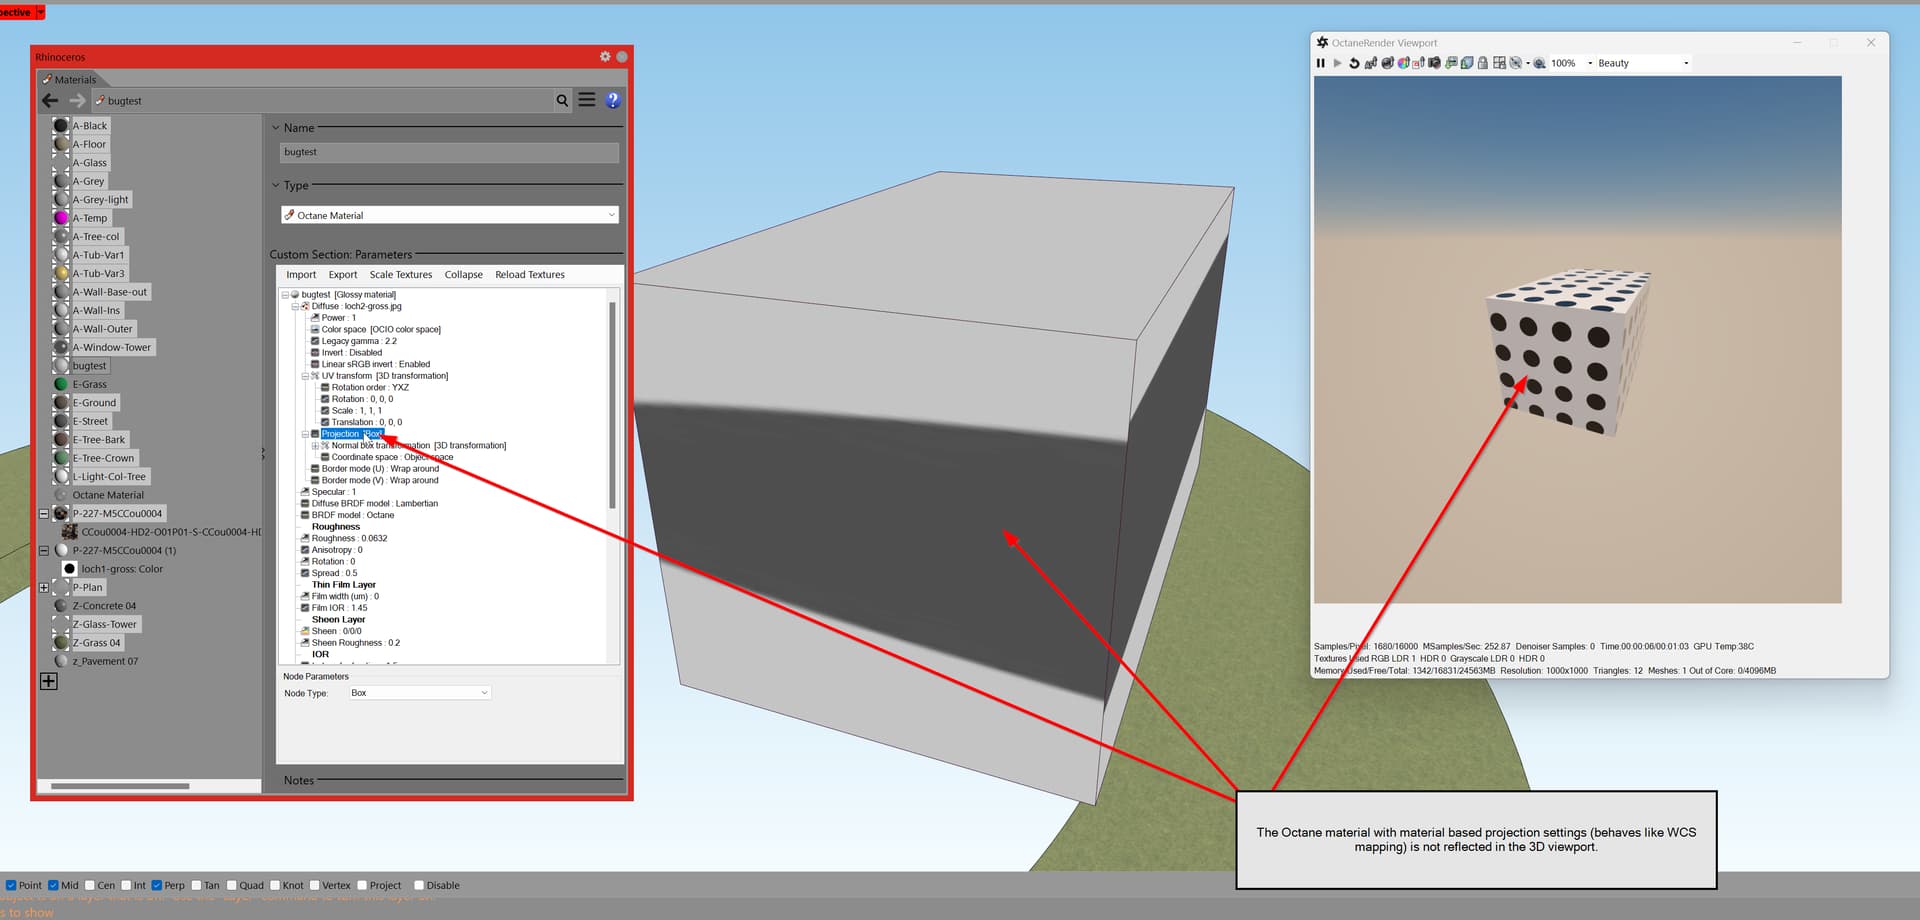Toggle the Mid osnap checkbox

53,885
